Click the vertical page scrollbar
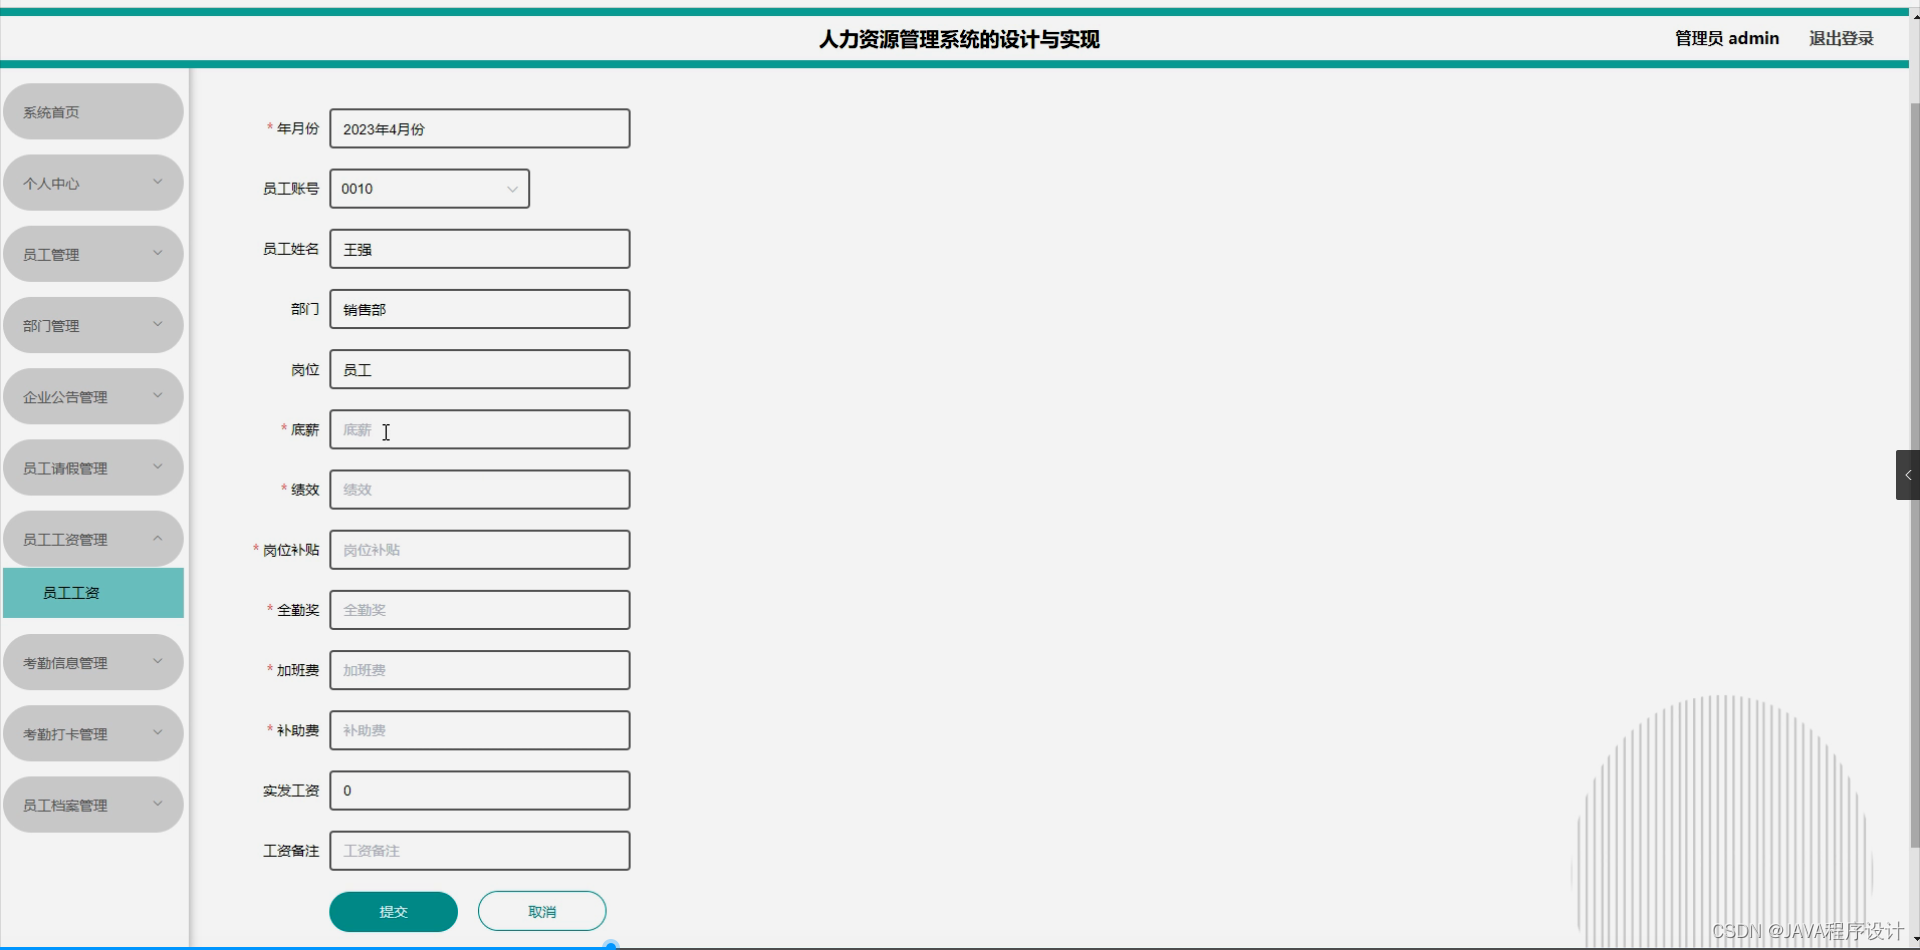Viewport: 1920px width, 950px height. click(1914, 475)
